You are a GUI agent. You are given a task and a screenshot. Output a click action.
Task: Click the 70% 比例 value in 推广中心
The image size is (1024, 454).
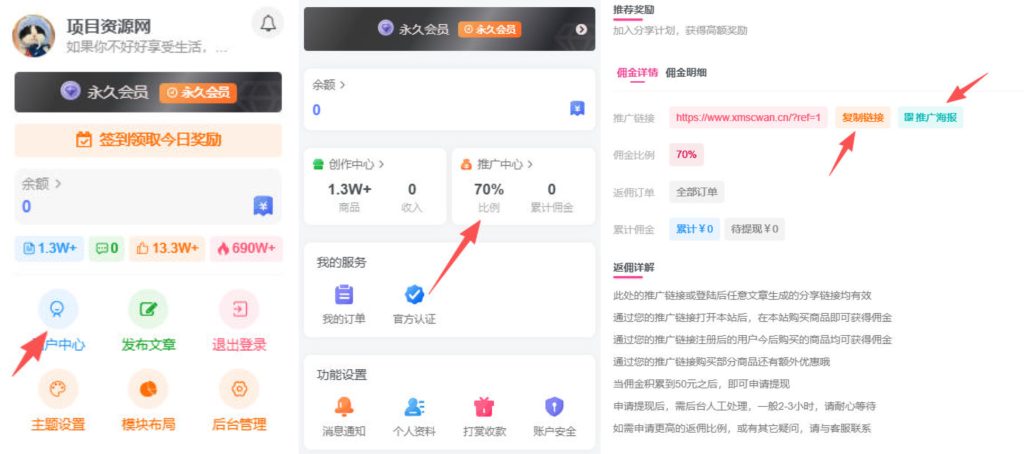click(x=488, y=189)
